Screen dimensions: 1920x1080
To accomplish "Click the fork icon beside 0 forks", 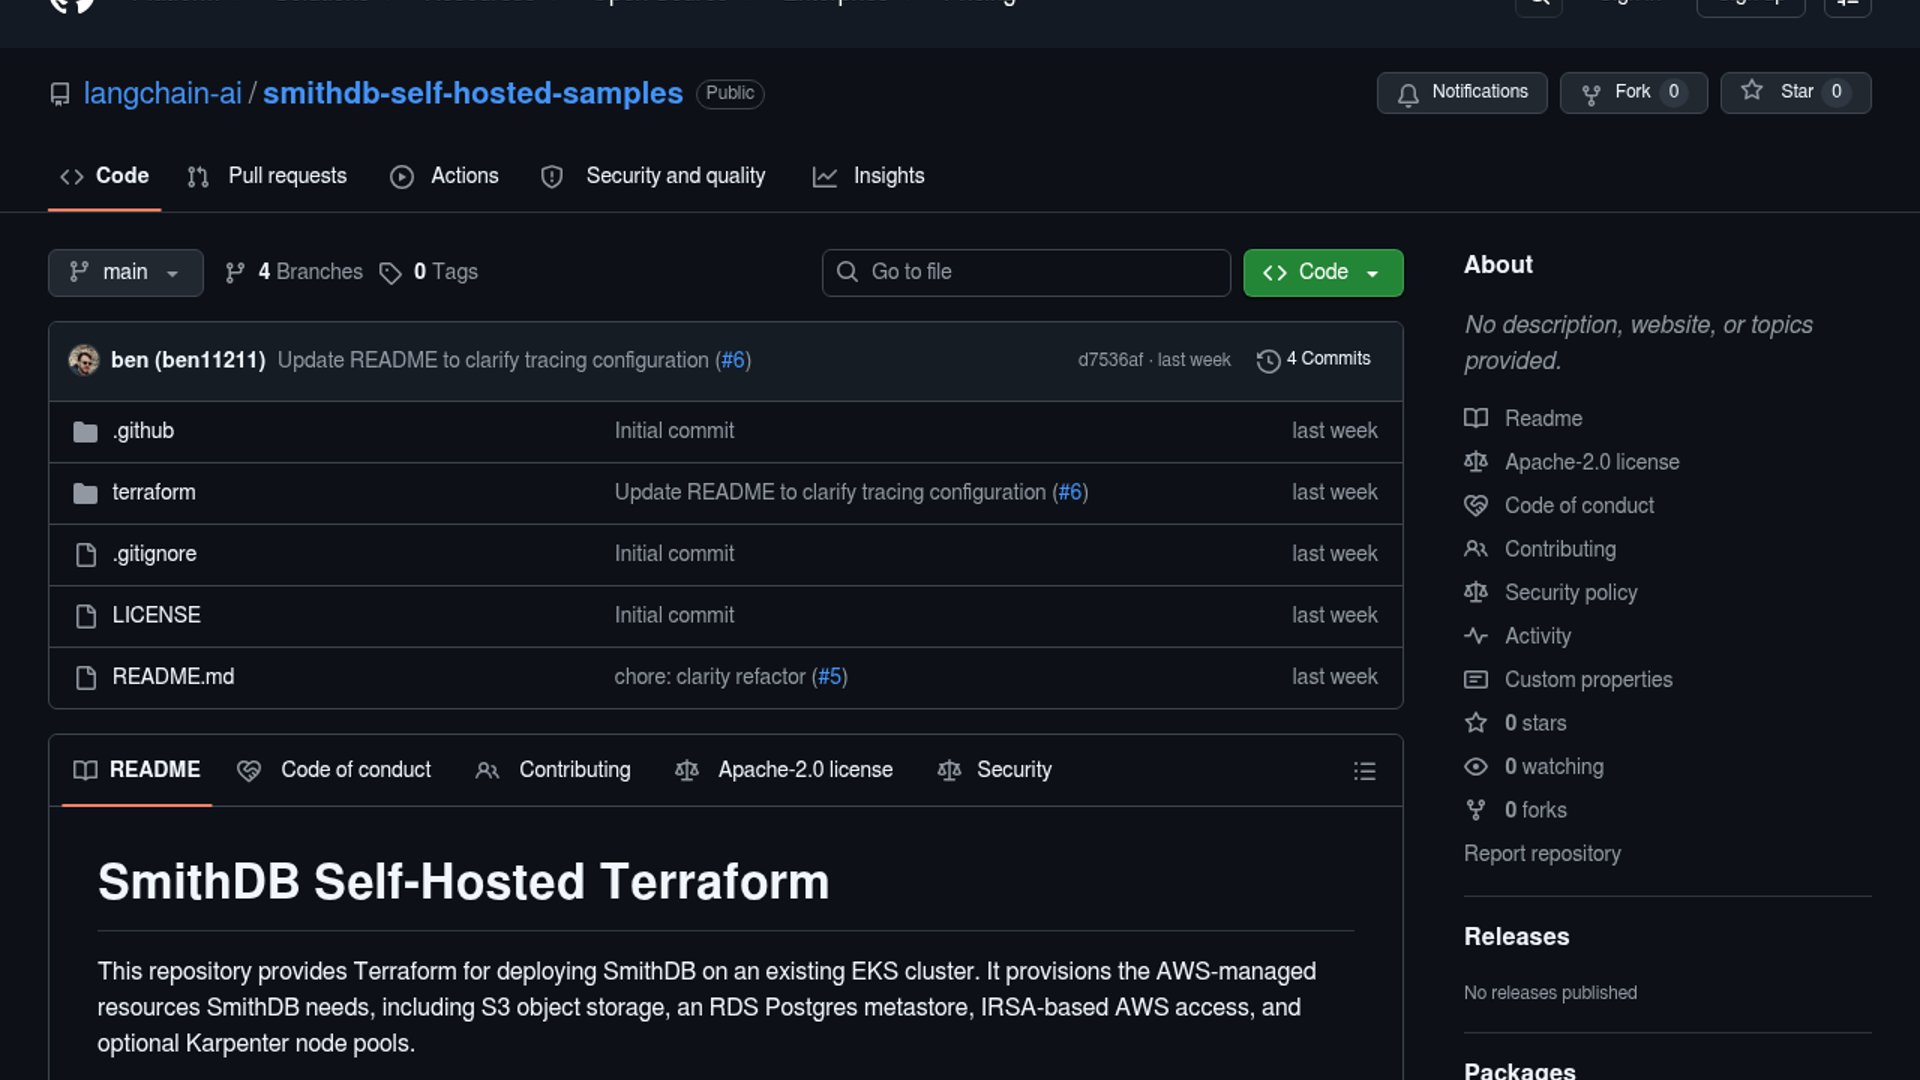I will [x=1476, y=810].
